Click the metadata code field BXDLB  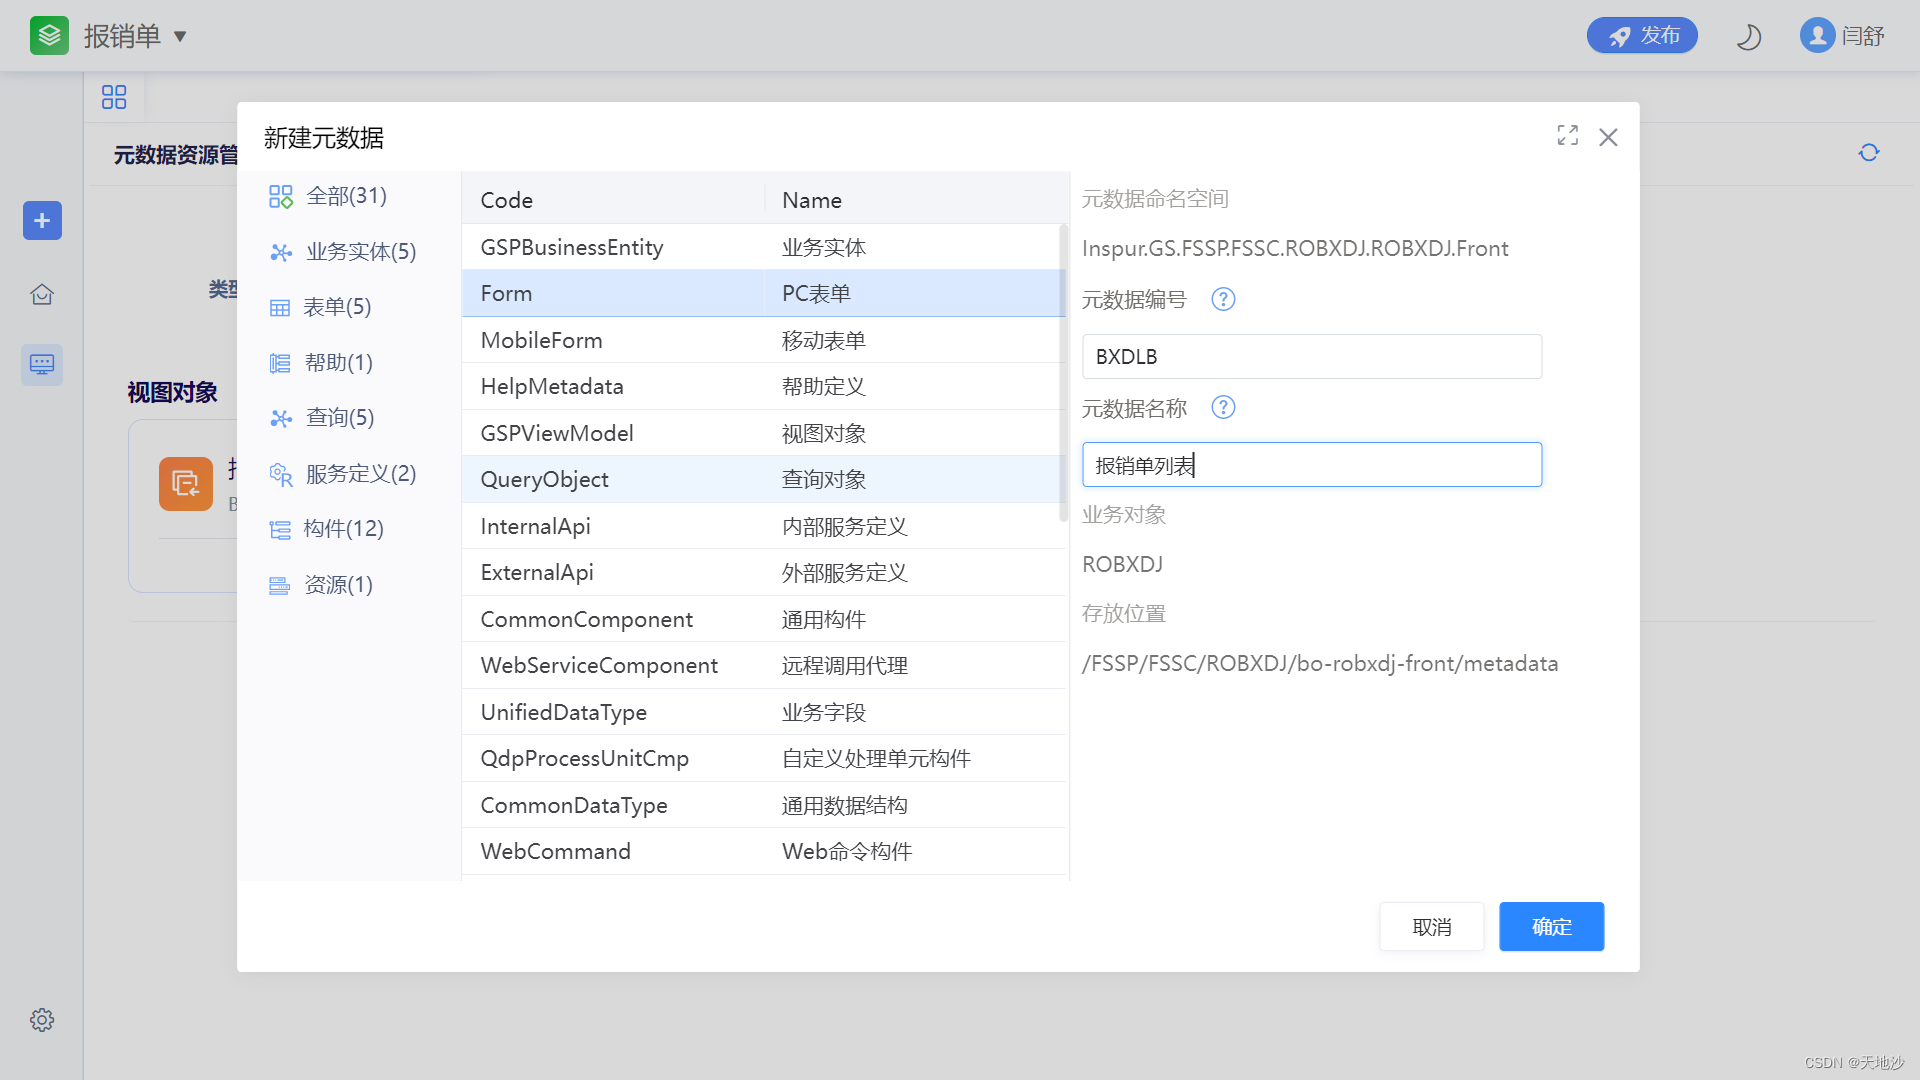point(1311,357)
